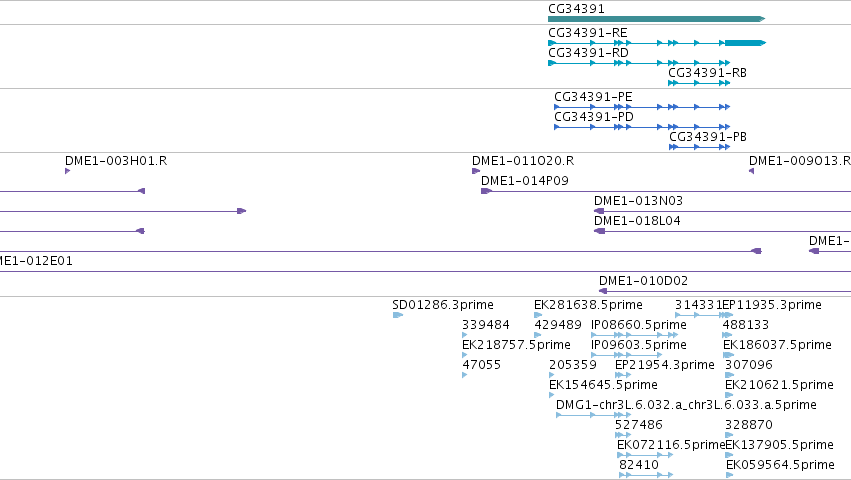Screen dimensions: 851x480
Task: Click the arrow glyph under DME1-009O13.R
Action: [x=752, y=171]
